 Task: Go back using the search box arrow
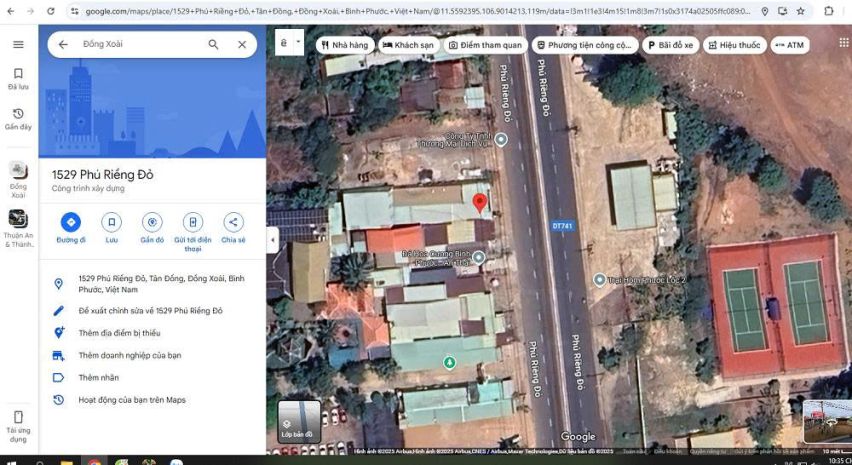pos(63,45)
